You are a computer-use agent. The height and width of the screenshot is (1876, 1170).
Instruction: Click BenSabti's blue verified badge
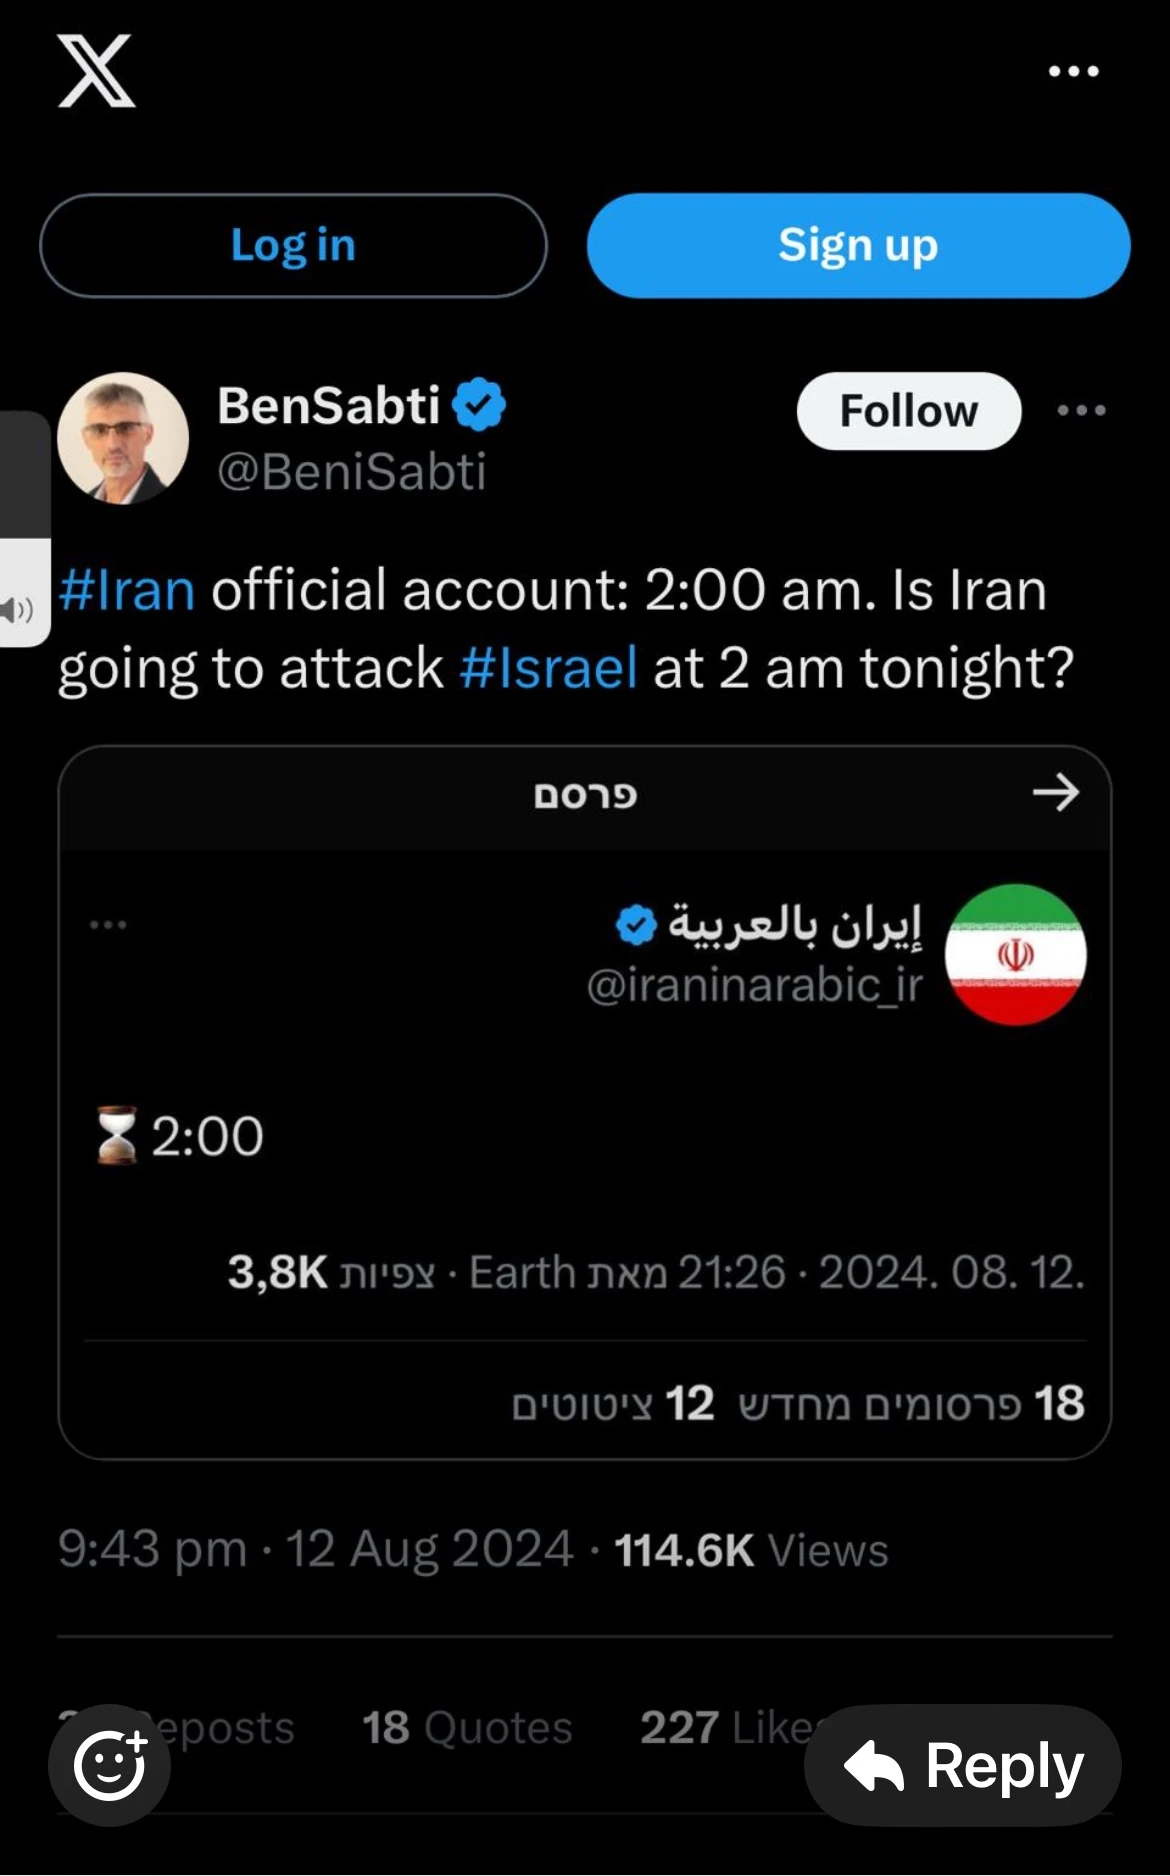pos(480,405)
